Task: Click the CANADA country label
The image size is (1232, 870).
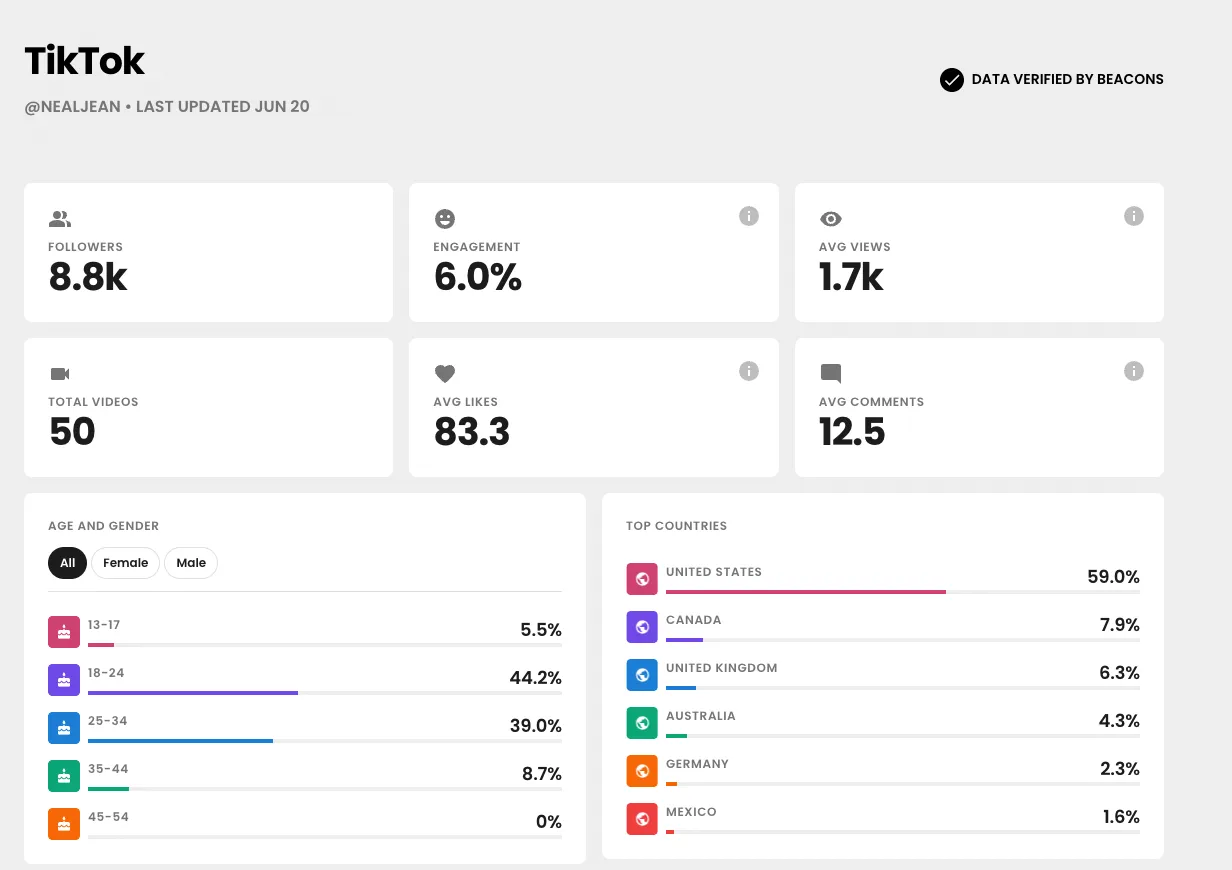Action: pos(694,620)
